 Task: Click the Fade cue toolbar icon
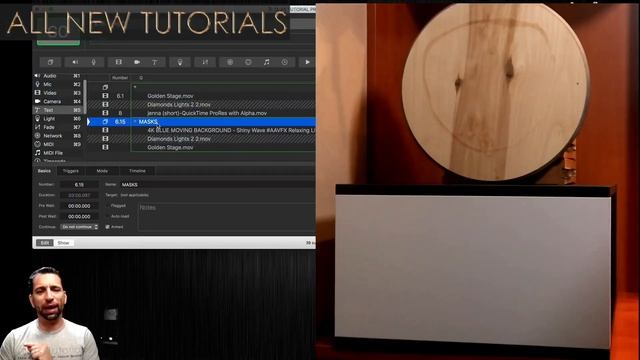[x=205, y=62]
